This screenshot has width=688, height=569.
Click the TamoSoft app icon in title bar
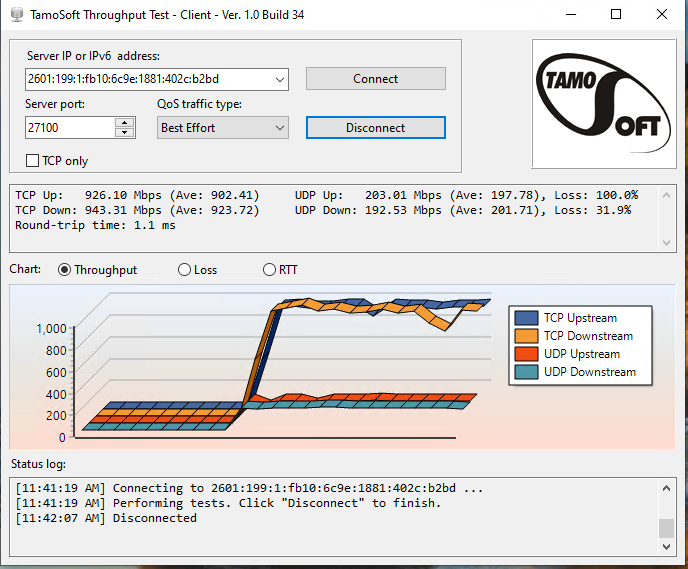pyautogui.click(x=17, y=14)
